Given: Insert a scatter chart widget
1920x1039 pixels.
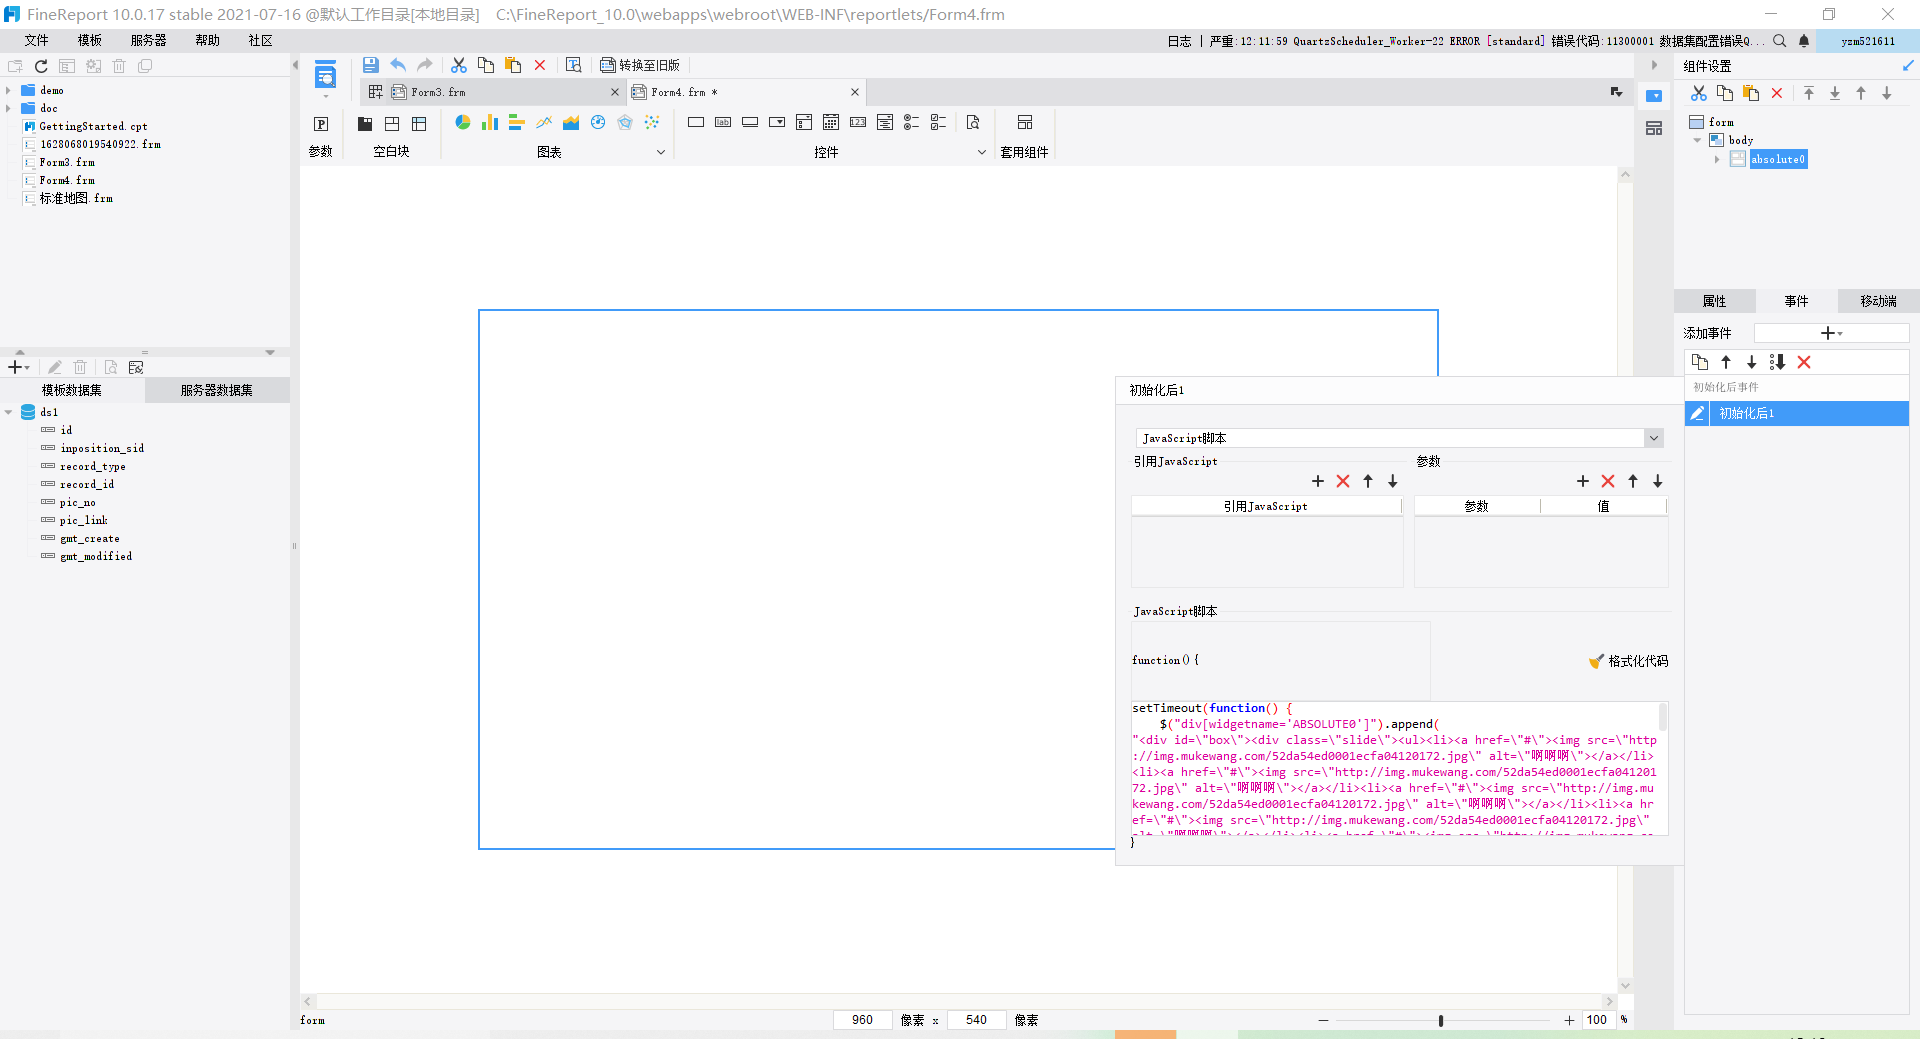Looking at the screenshot, I should coord(652,122).
